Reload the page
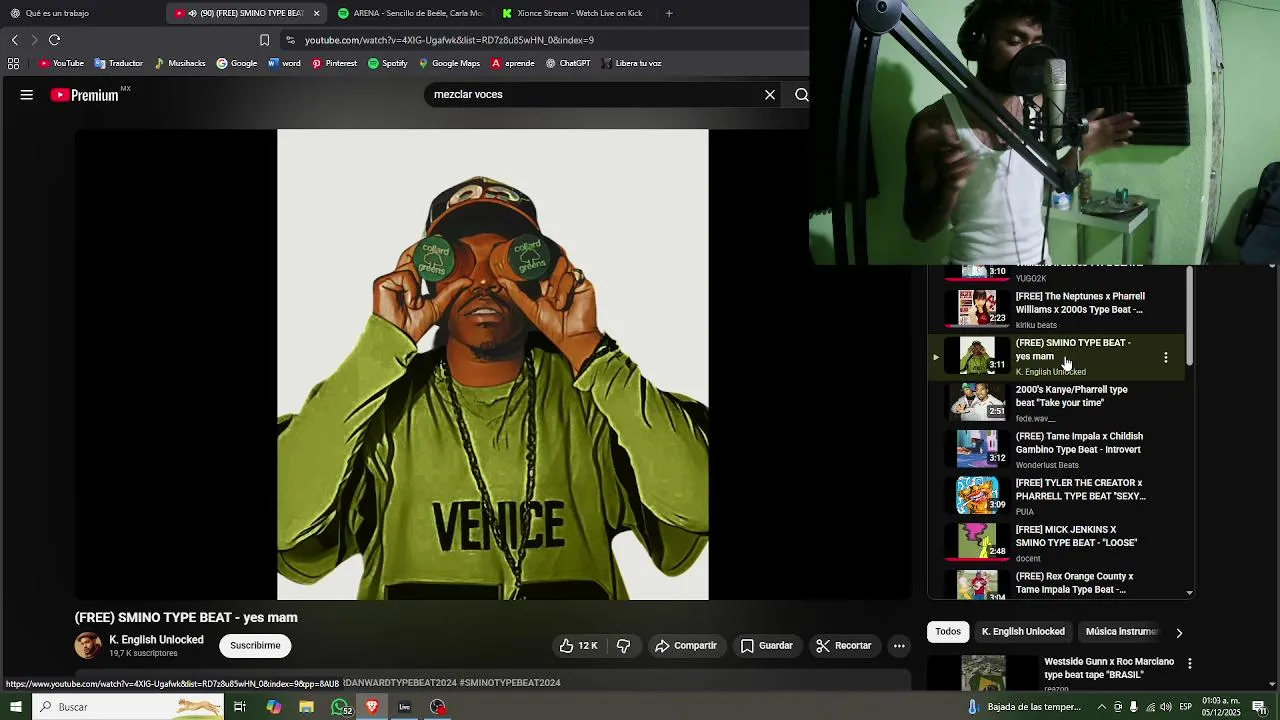1280x720 pixels. click(x=55, y=40)
